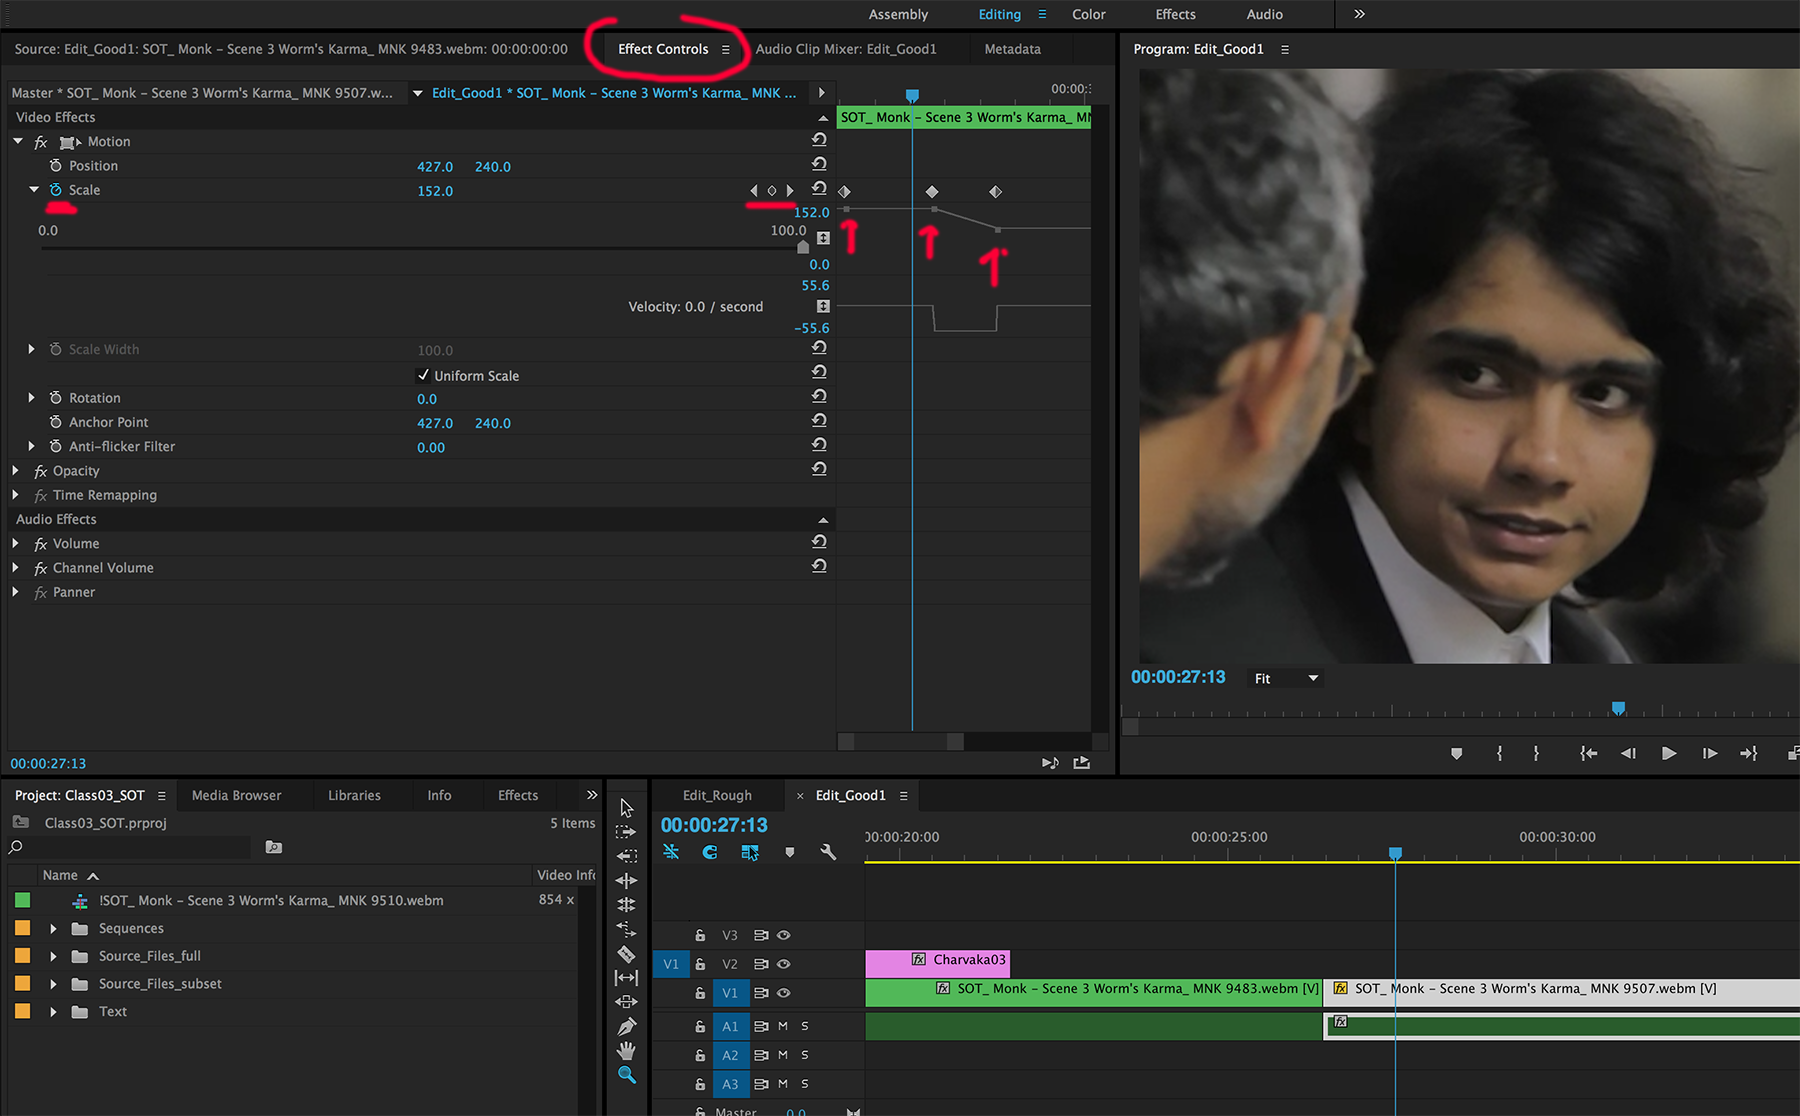Click the Rotation value 0.0
Screen dimensions: 1800x1116
(427, 398)
